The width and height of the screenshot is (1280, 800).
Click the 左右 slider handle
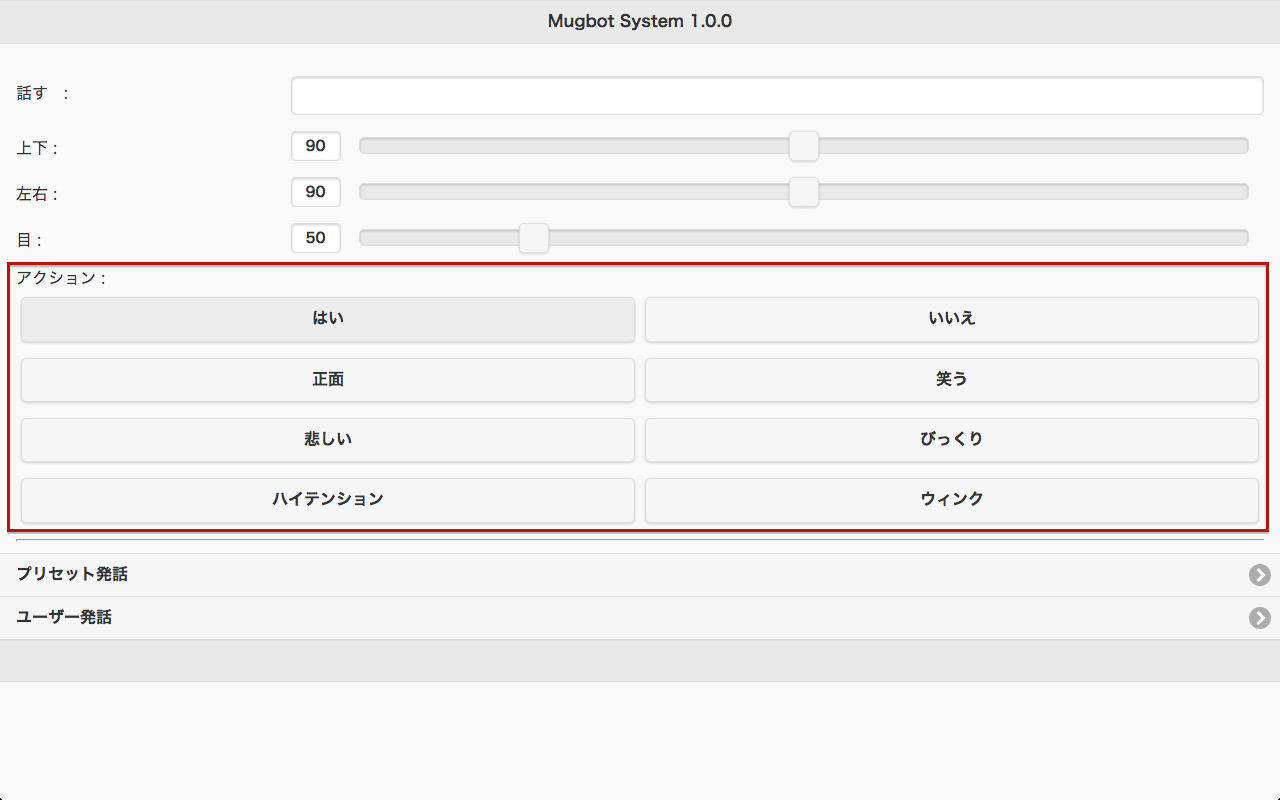[x=803, y=192]
